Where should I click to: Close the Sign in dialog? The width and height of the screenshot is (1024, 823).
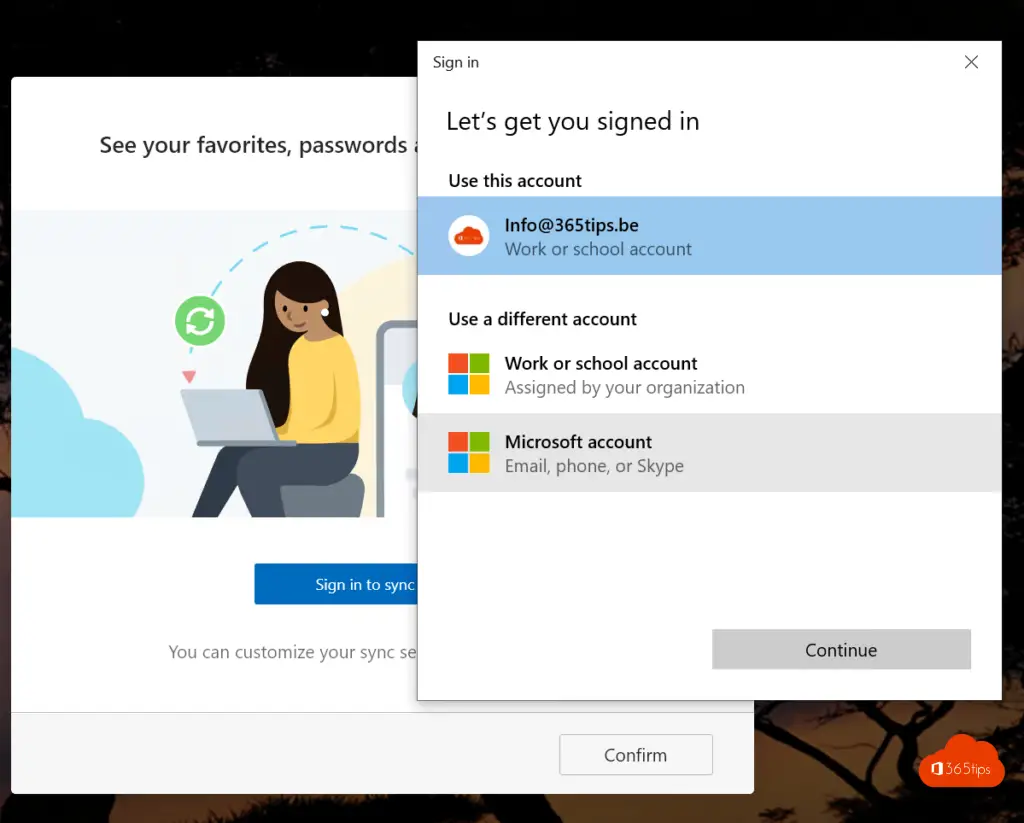coord(971,62)
